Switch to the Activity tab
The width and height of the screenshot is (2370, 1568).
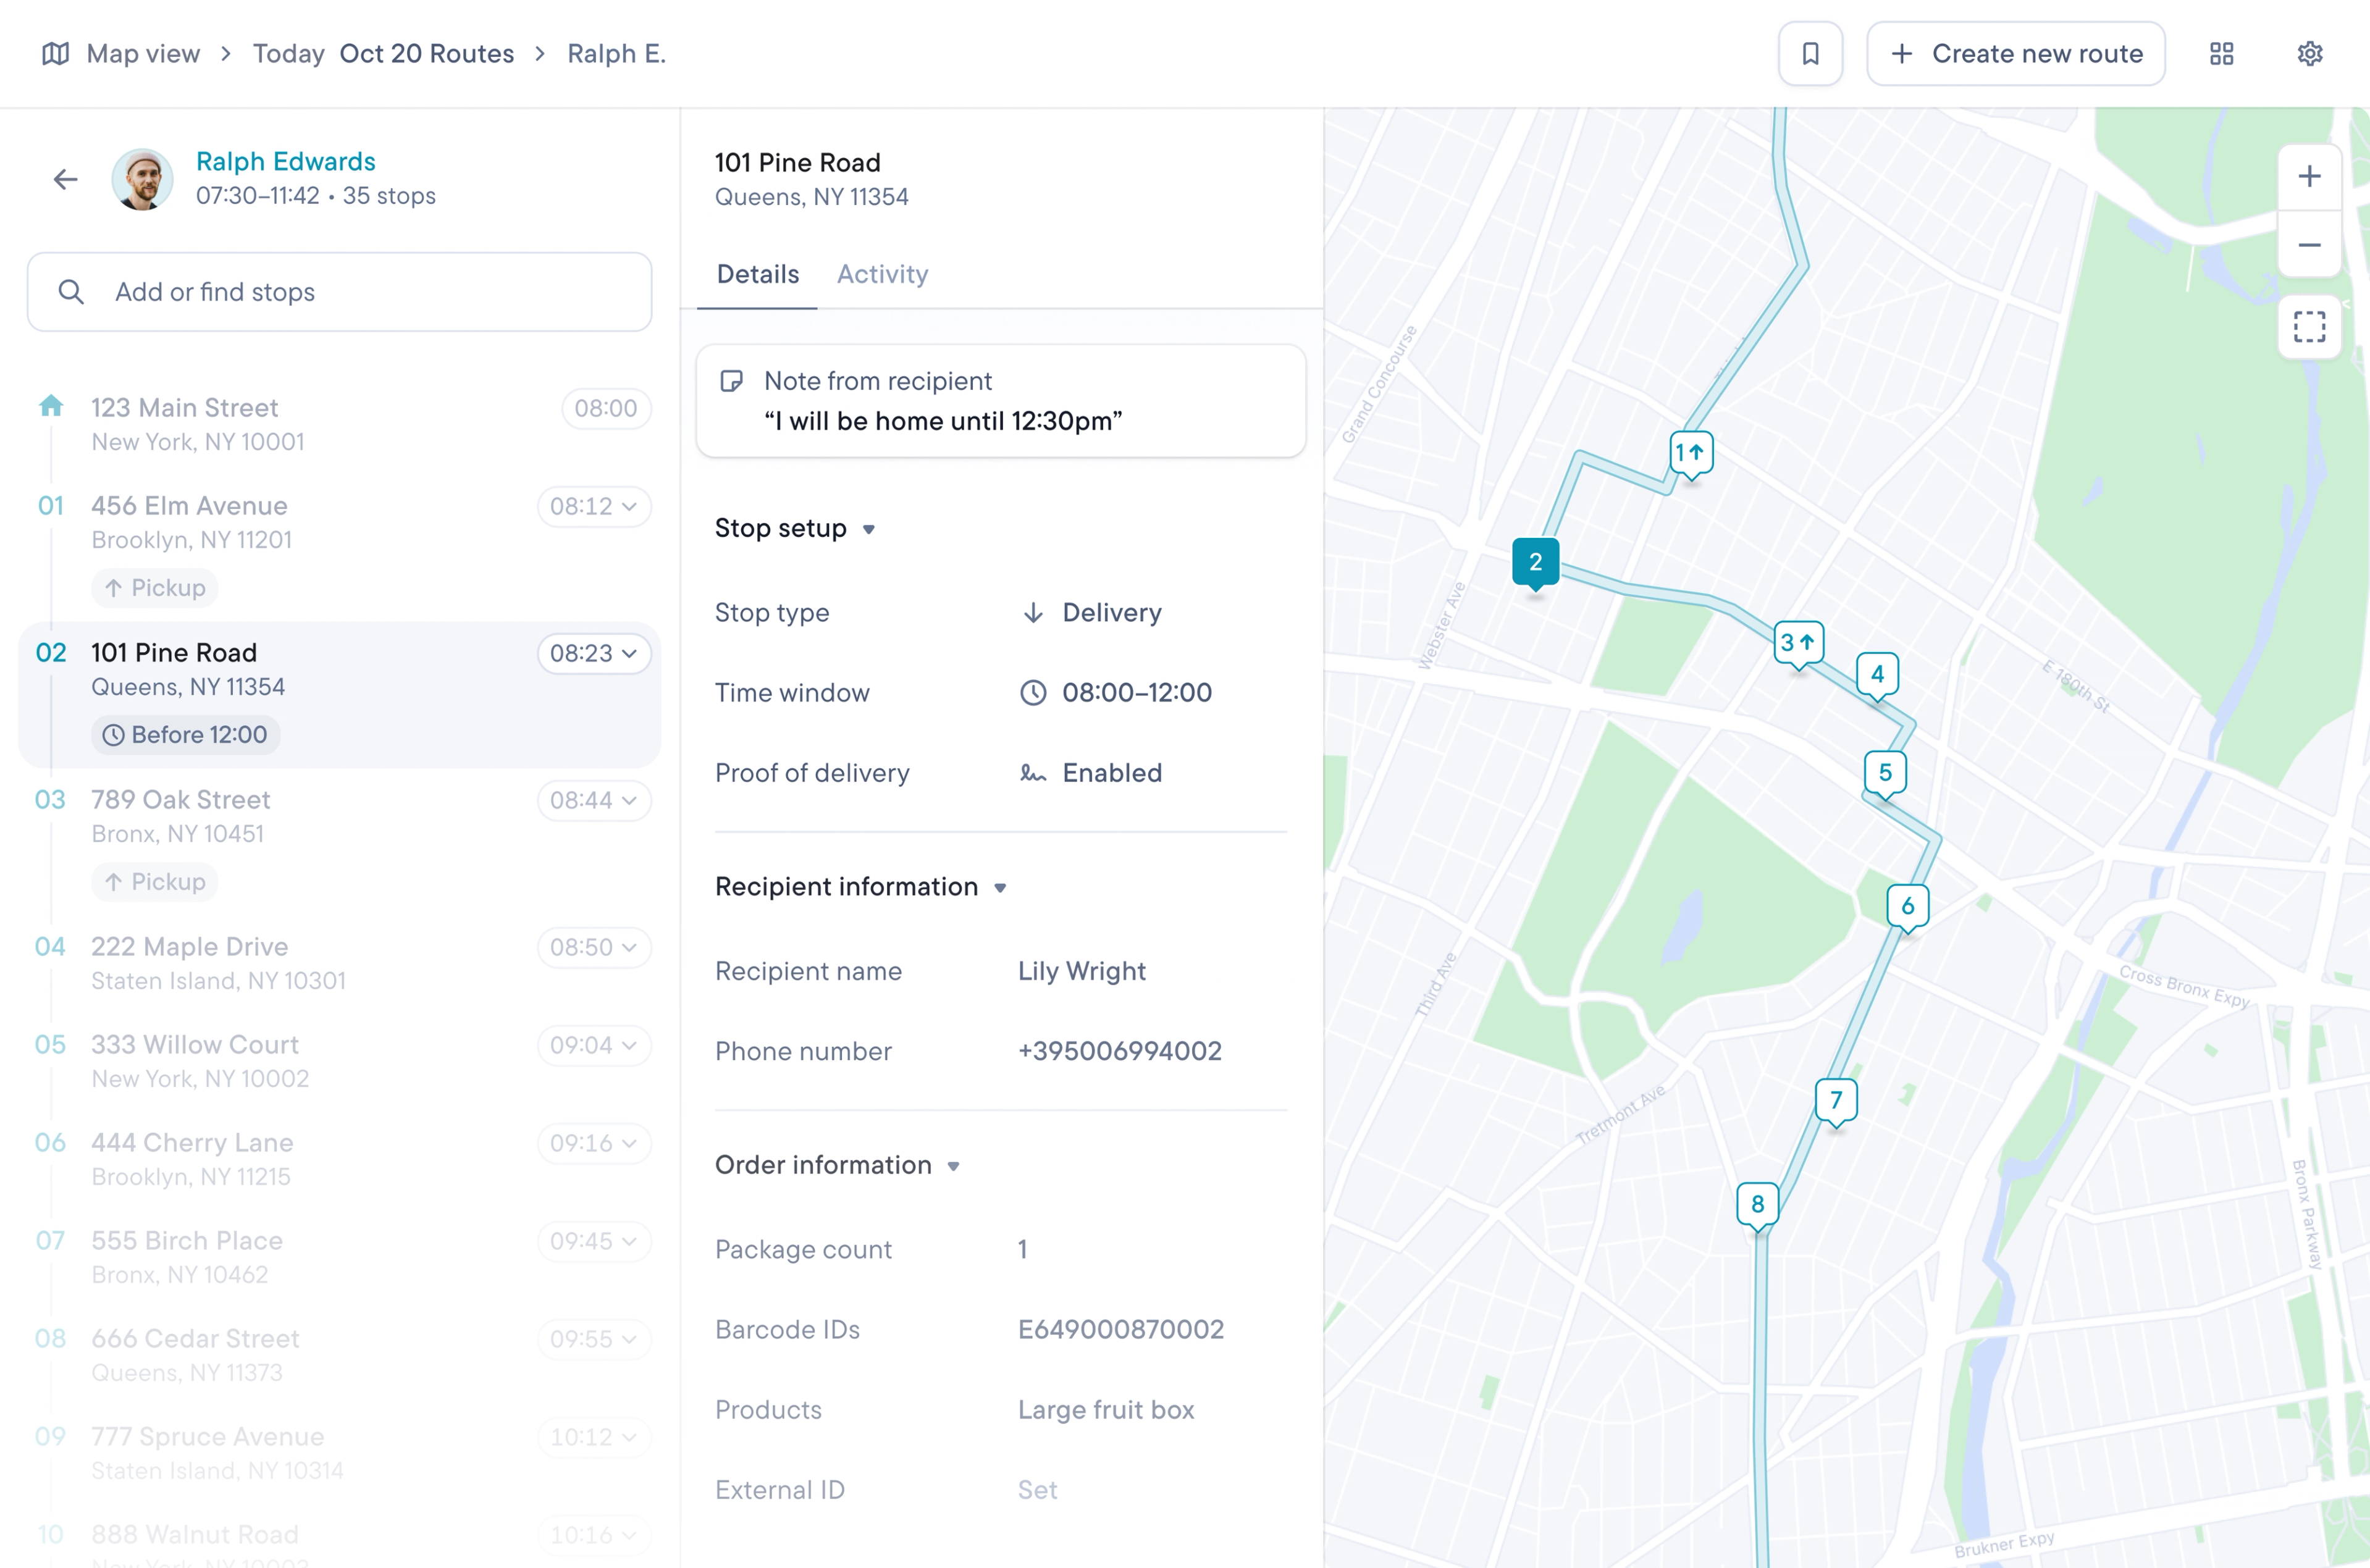coord(882,274)
